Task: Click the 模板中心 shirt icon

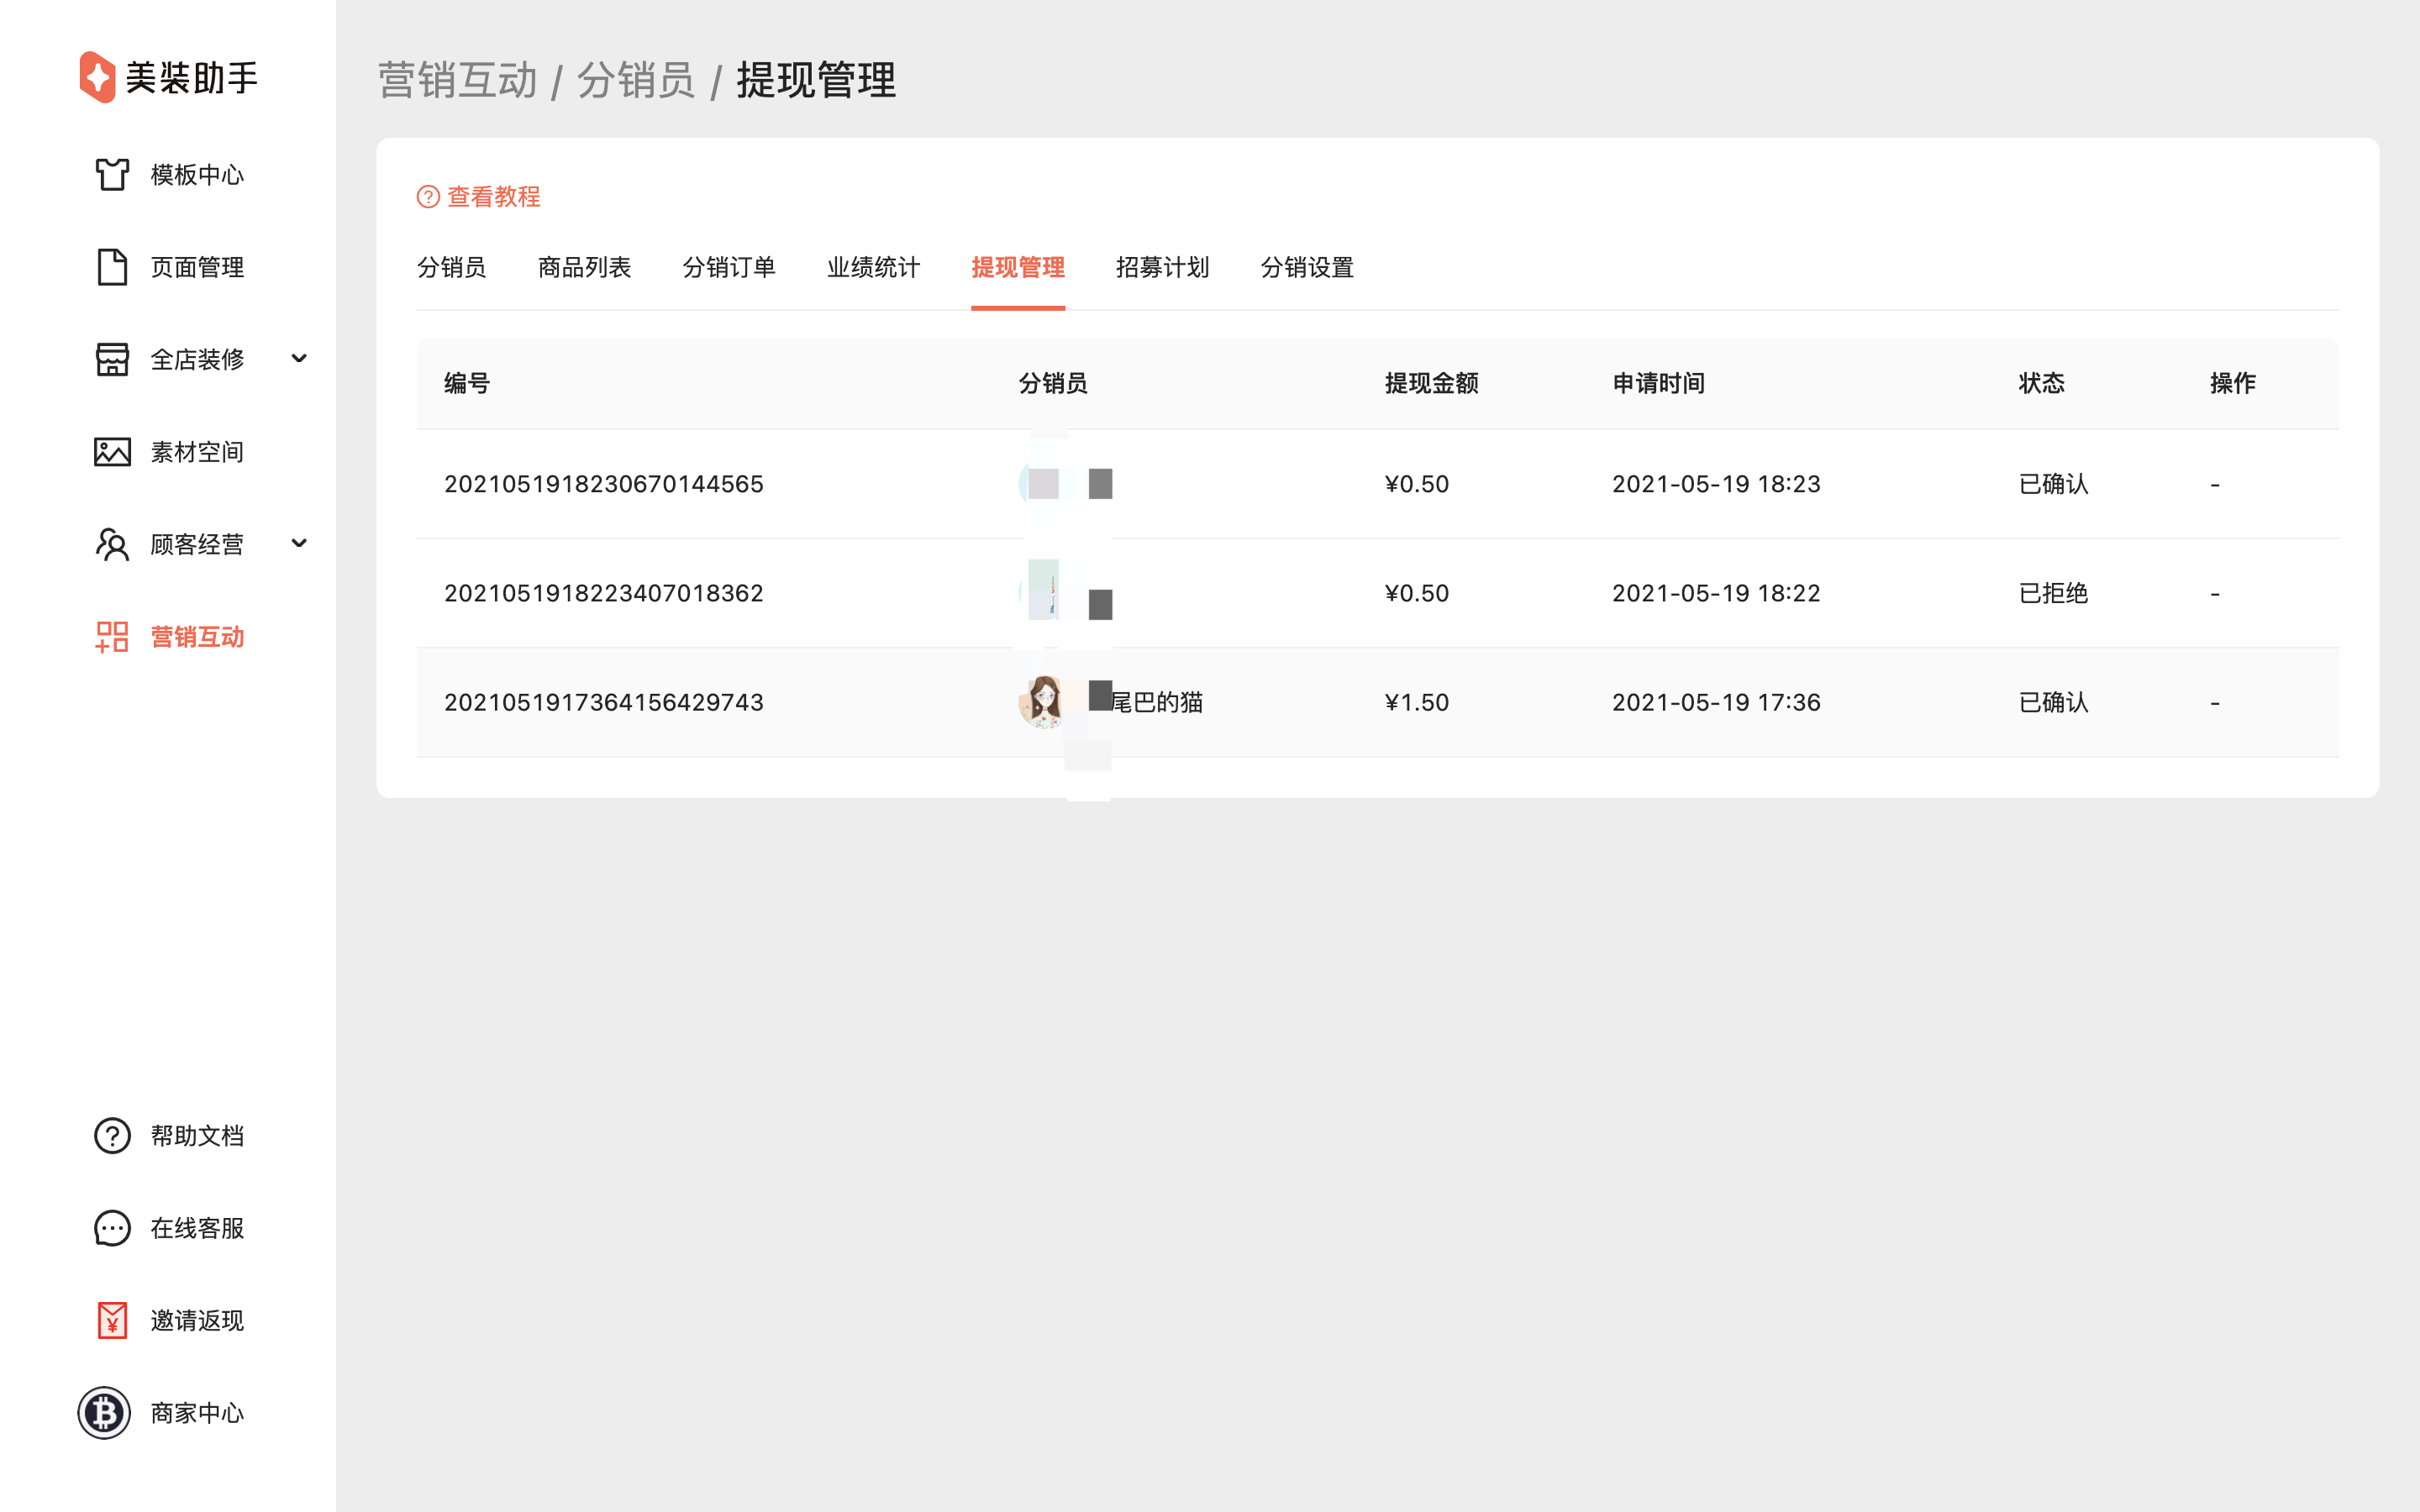Action: (x=112, y=174)
